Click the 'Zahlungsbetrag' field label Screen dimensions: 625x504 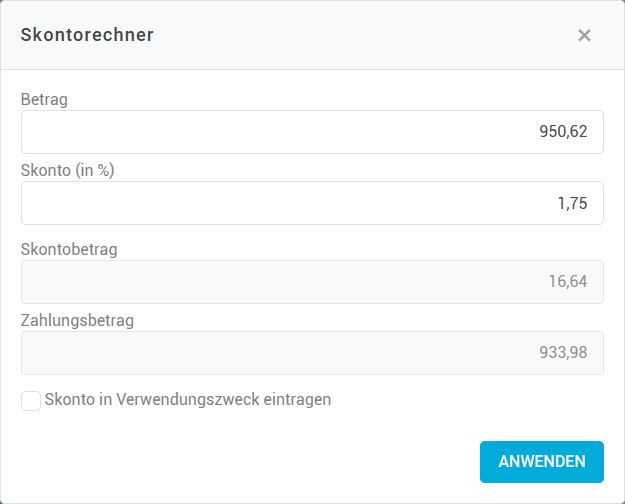point(77,321)
